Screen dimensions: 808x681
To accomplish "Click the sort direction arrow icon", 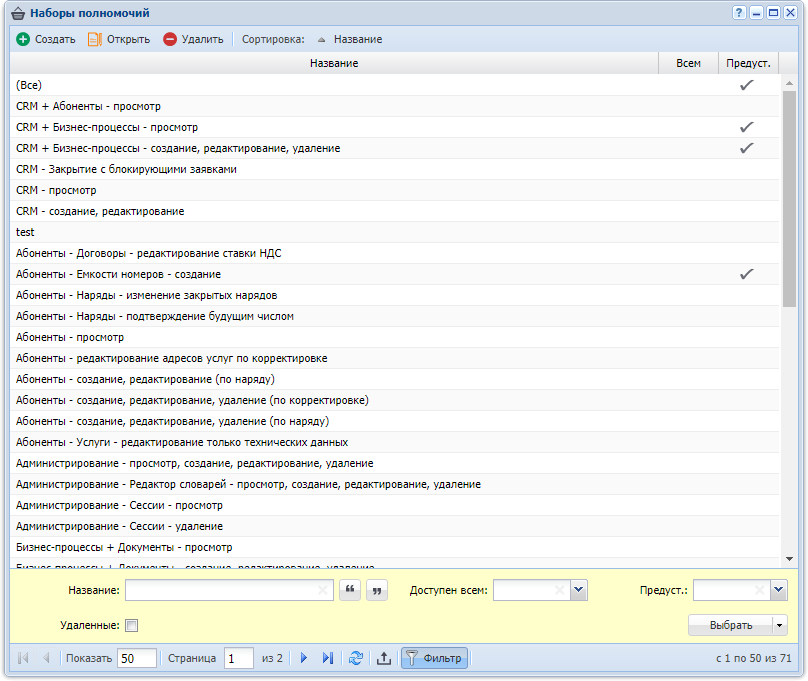I will click(322, 40).
